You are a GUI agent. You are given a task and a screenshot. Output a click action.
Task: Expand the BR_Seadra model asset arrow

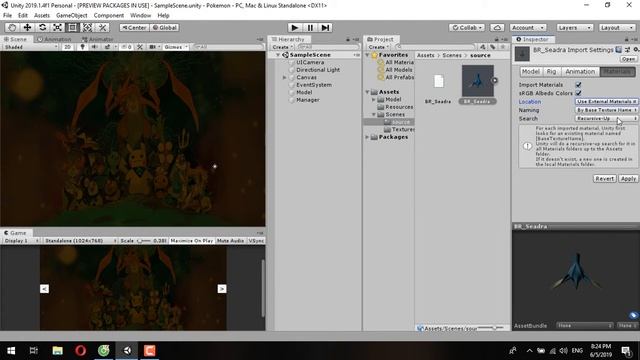(x=494, y=80)
